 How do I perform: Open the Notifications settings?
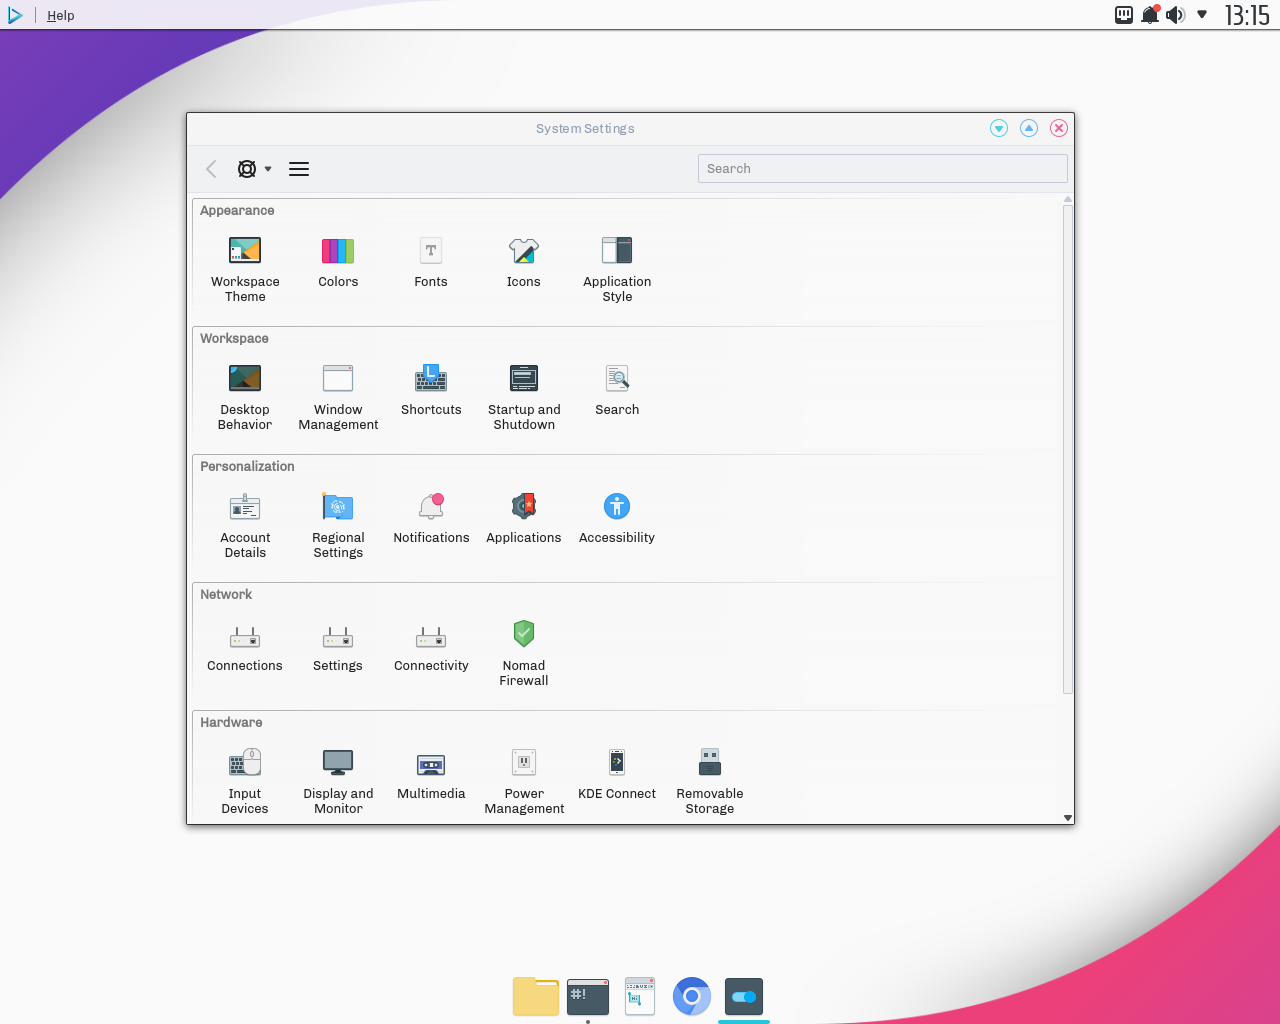(x=431, y=517)
